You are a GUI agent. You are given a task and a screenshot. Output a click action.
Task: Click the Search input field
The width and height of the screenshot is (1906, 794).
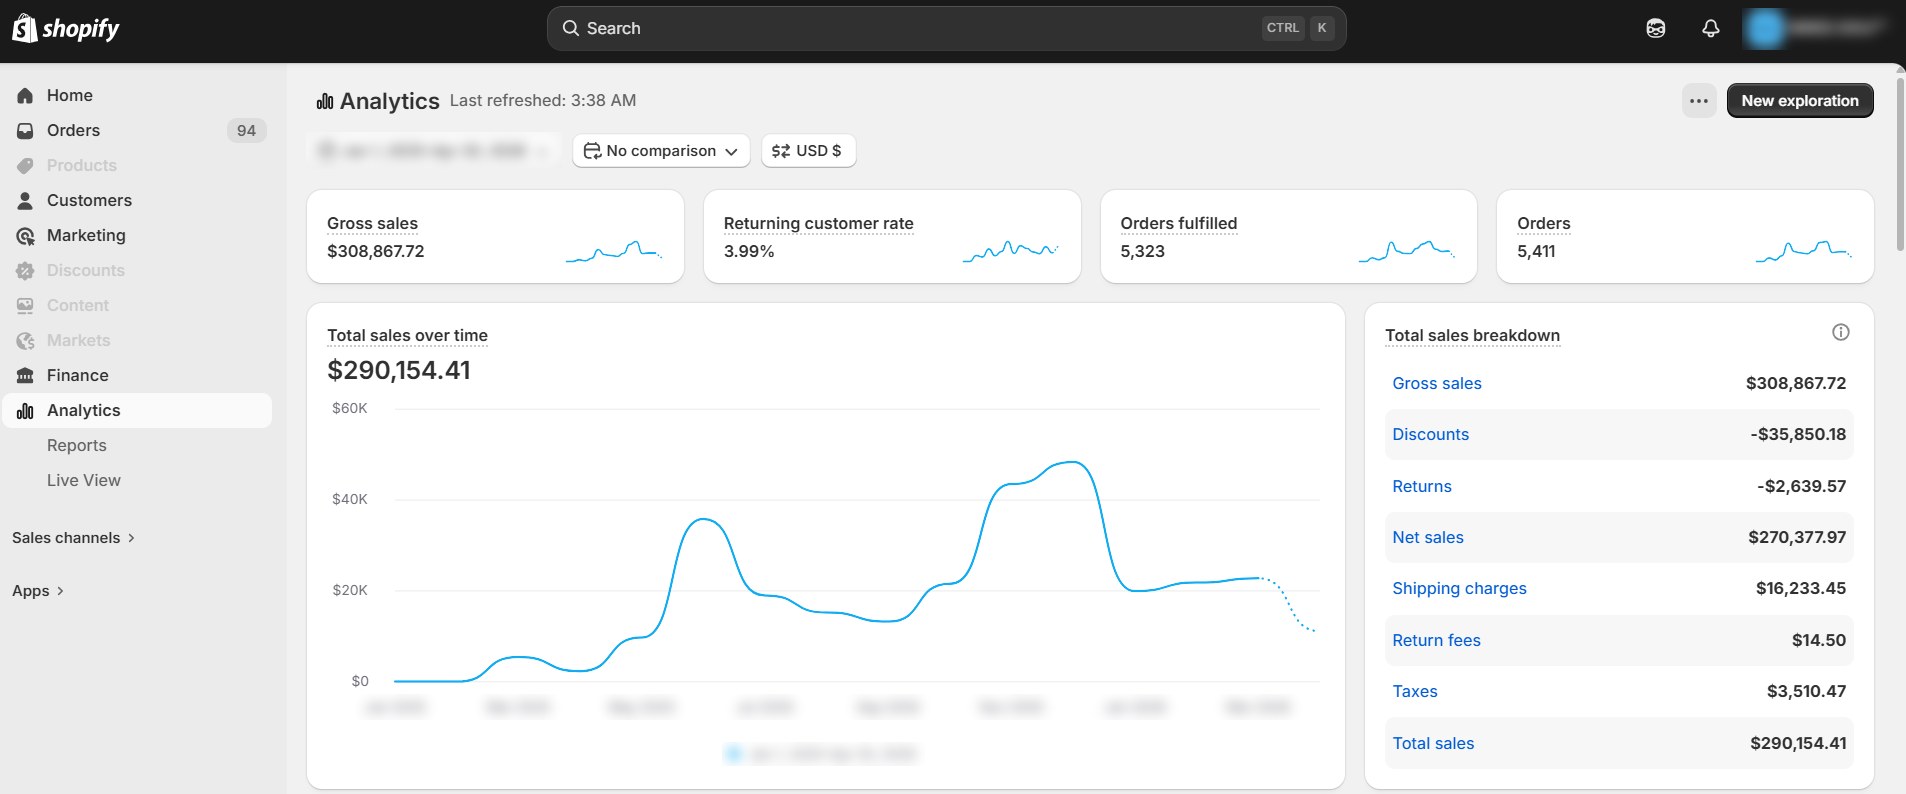pyautogui.click(x=946, y=28)
